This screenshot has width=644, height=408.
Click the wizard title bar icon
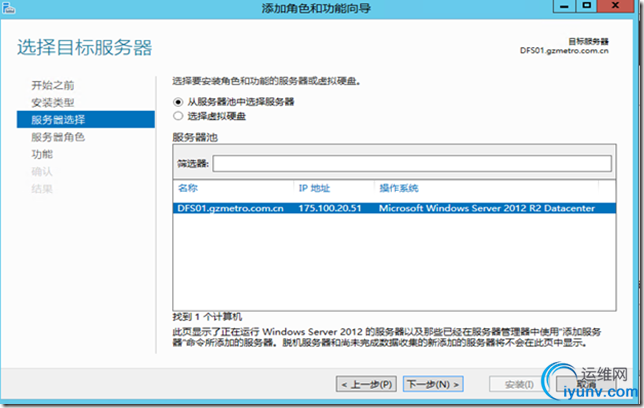8,7
